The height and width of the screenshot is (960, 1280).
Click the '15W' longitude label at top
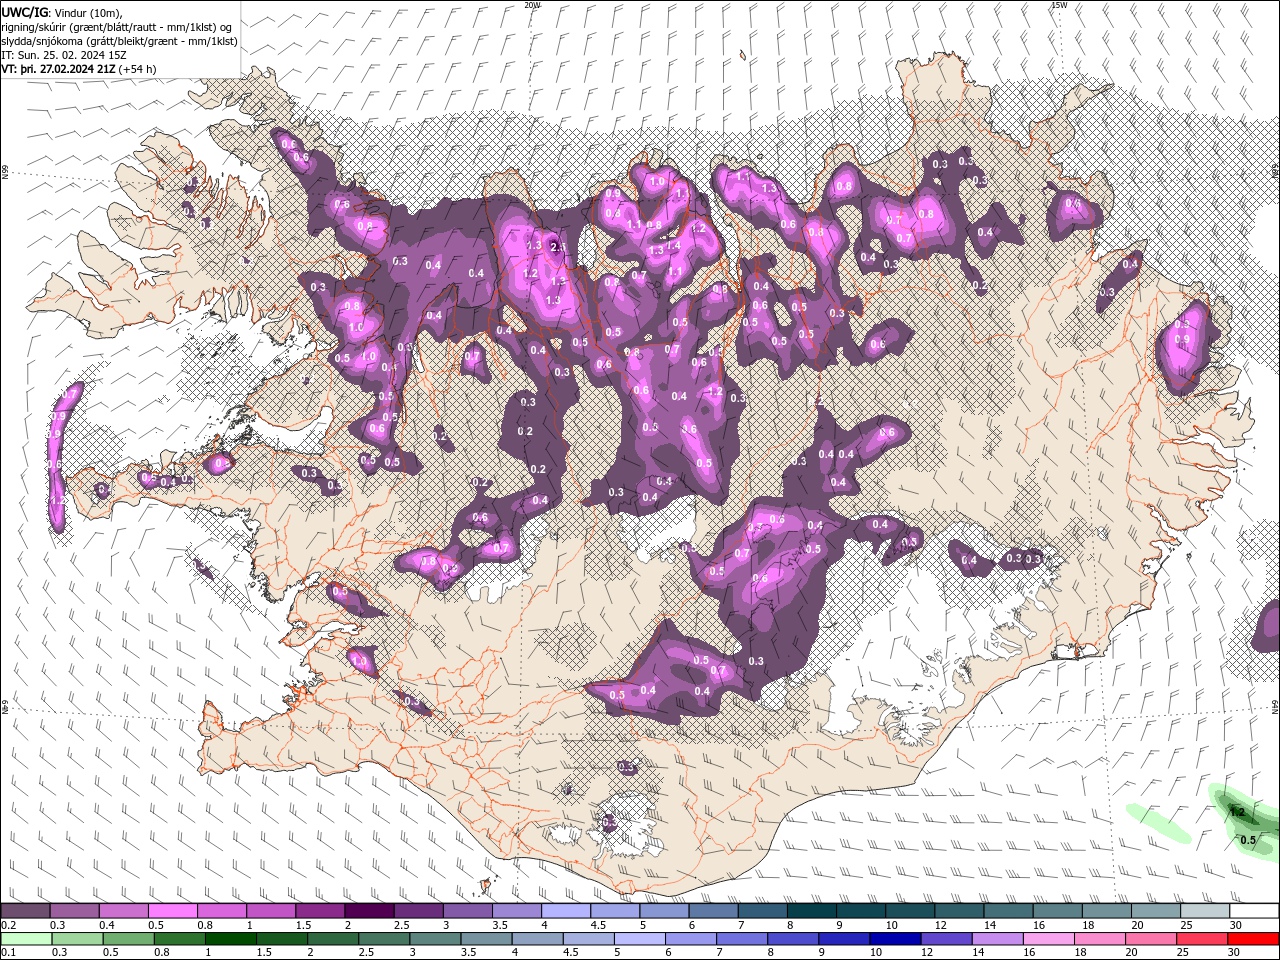(x=1059, y=5)
